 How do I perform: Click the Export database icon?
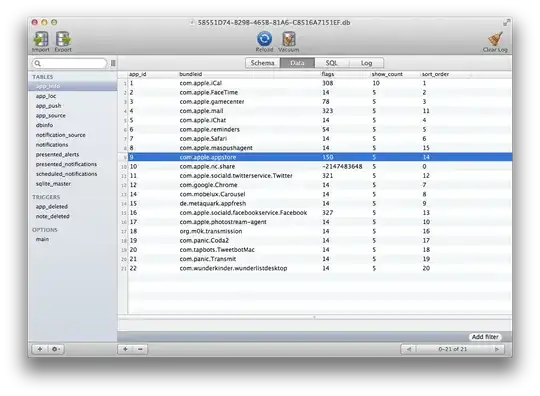(63, 39)
